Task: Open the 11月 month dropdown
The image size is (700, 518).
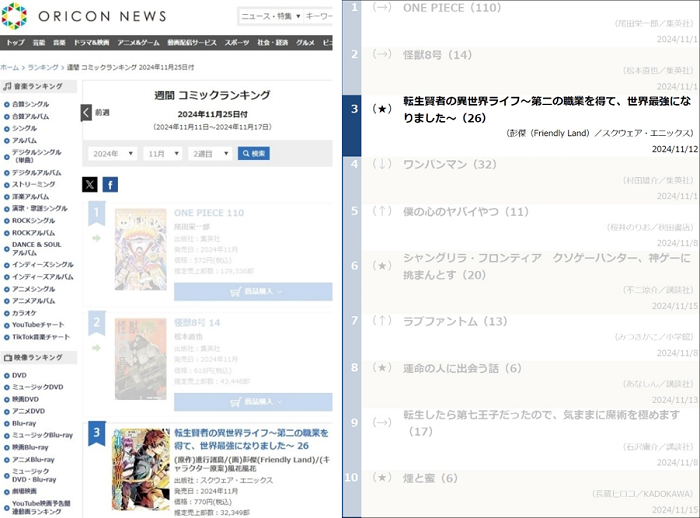Action: [162, 154]
